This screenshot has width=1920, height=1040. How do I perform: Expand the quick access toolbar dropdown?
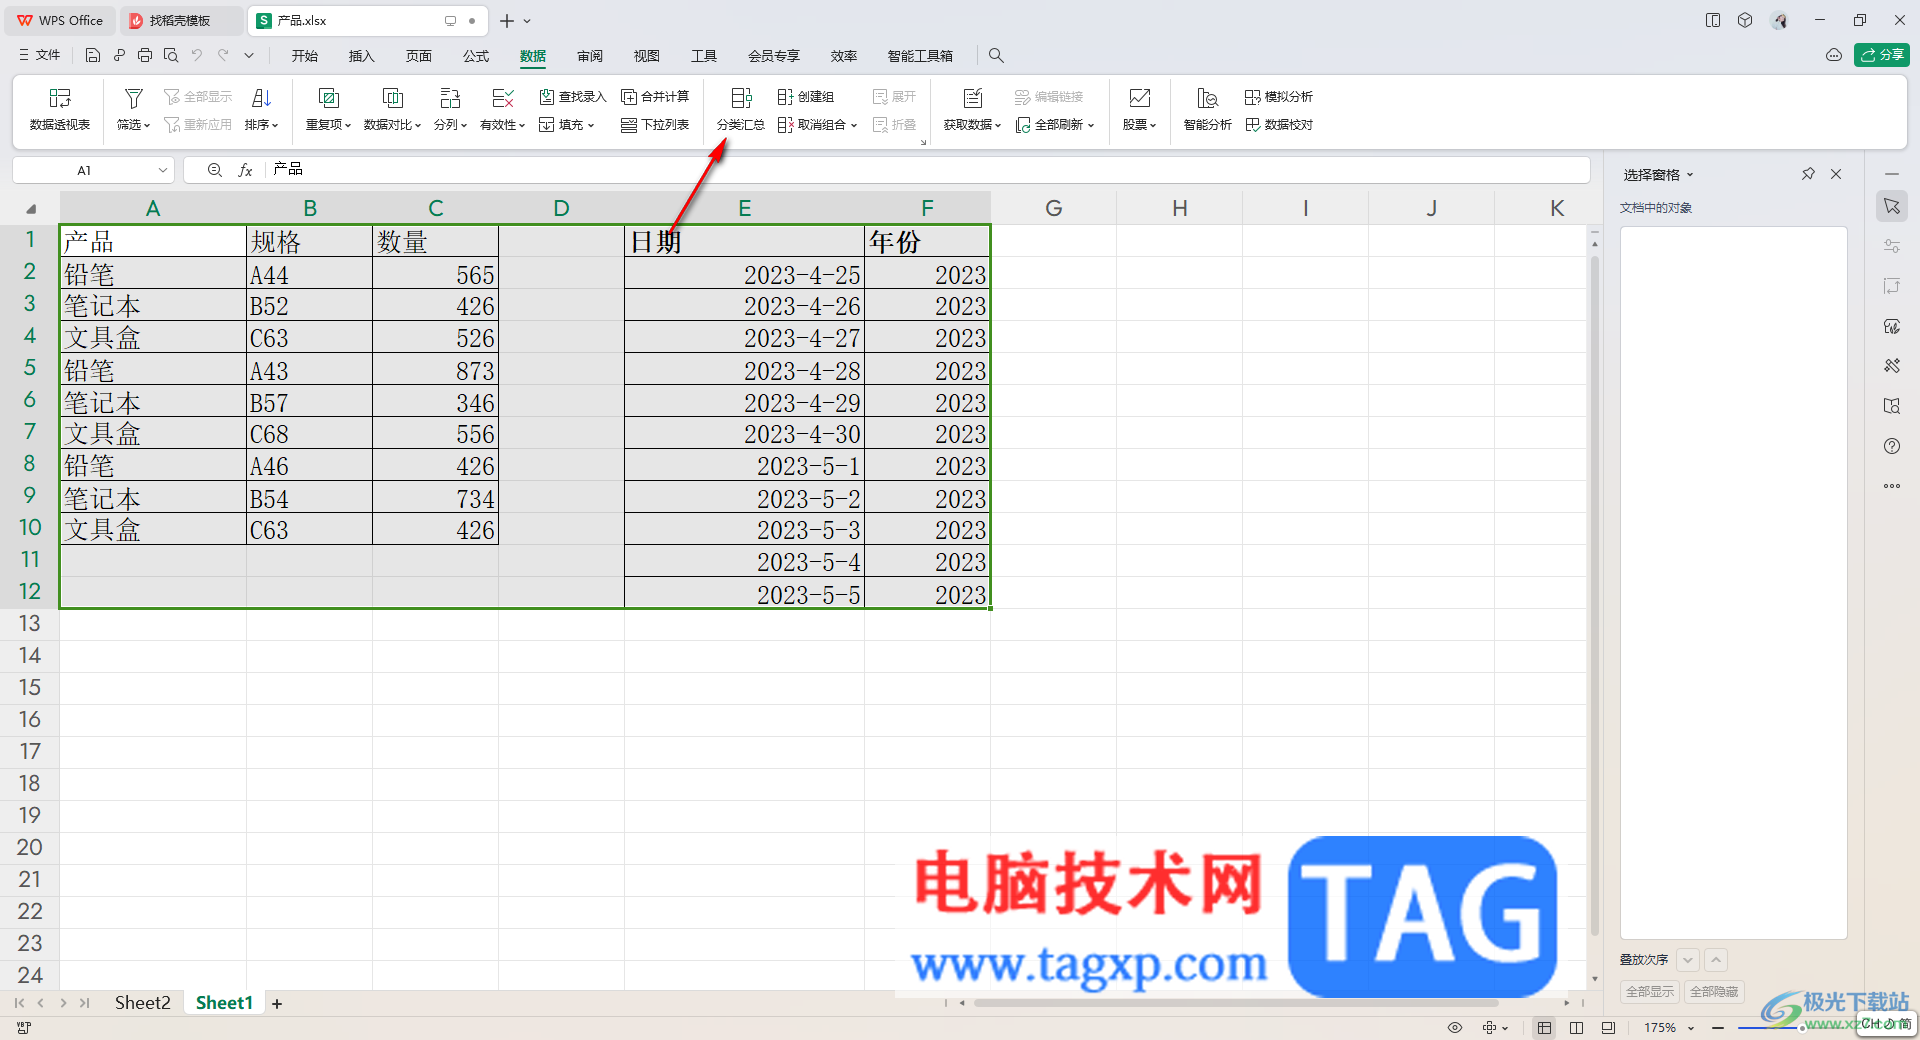tap(249, 55)
